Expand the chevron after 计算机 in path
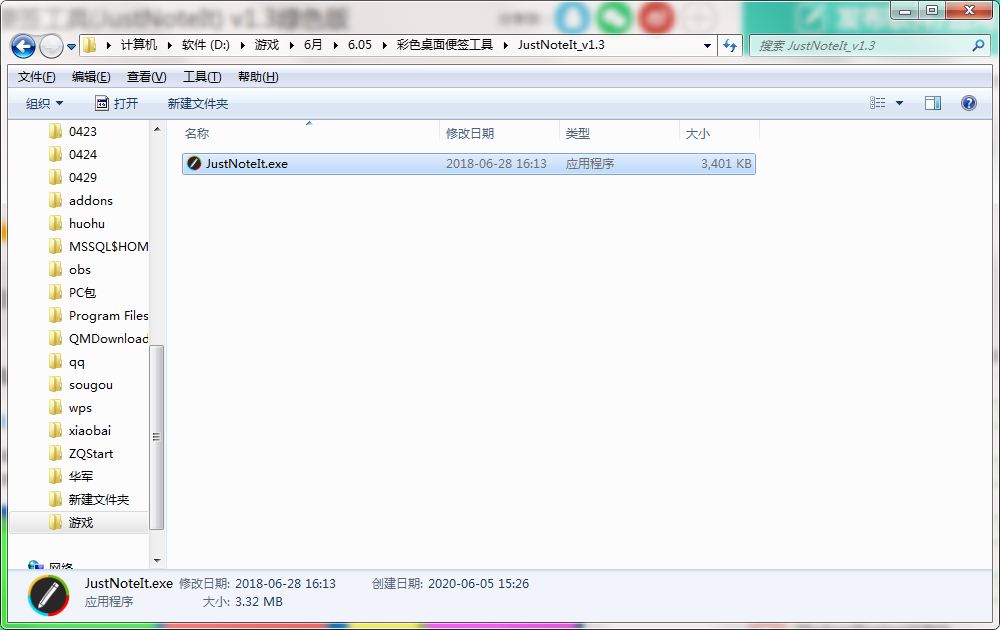 170,45
